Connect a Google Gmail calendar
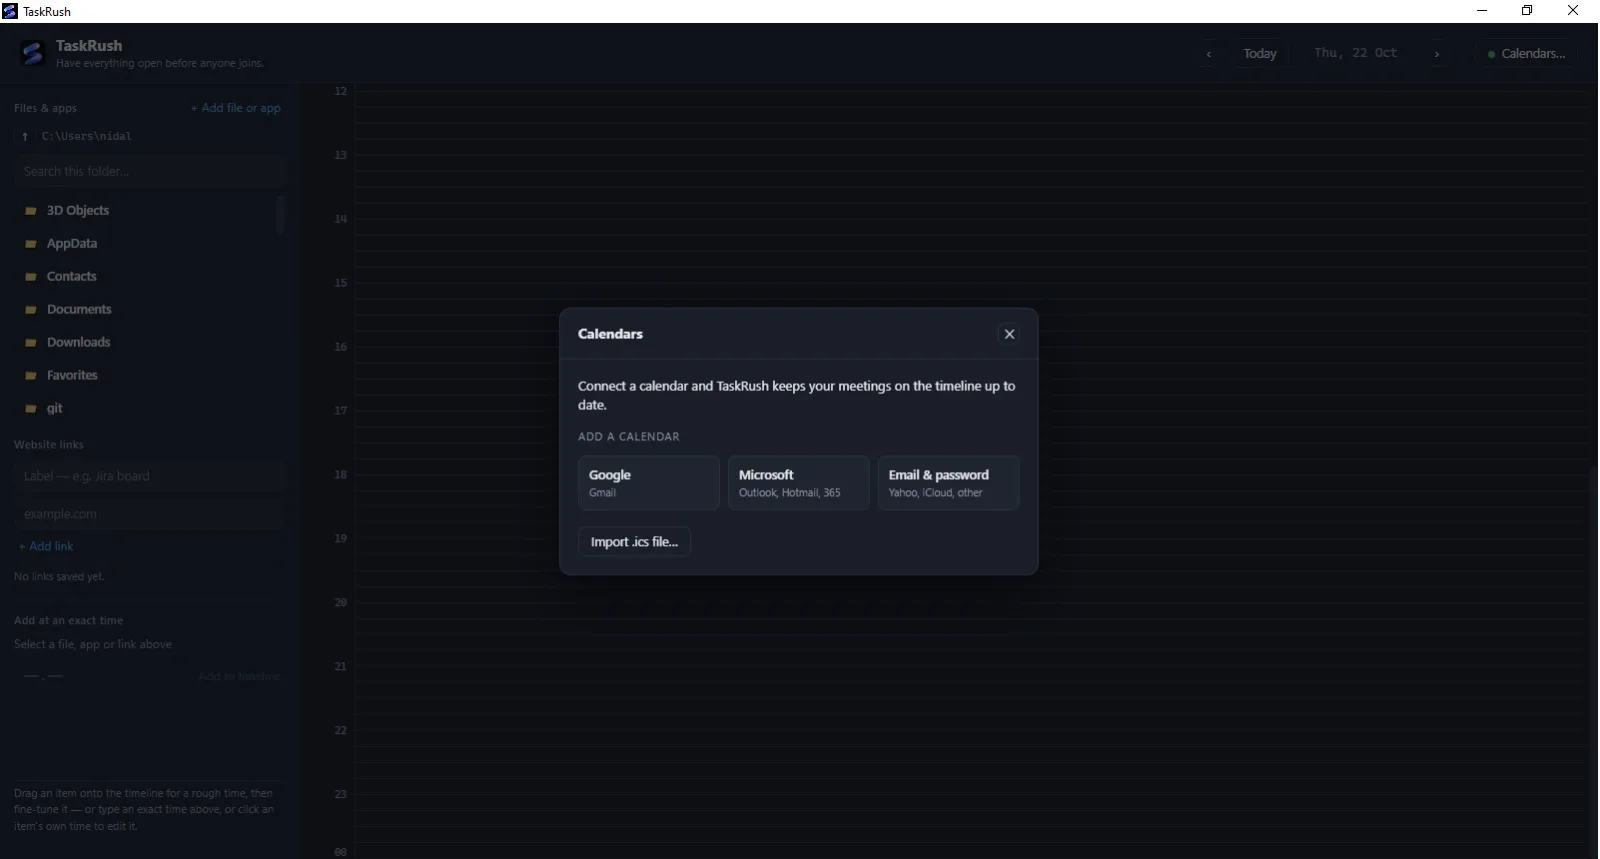Screen dimensions: 1600x859 pyautogui.click(x=648, y=483)
